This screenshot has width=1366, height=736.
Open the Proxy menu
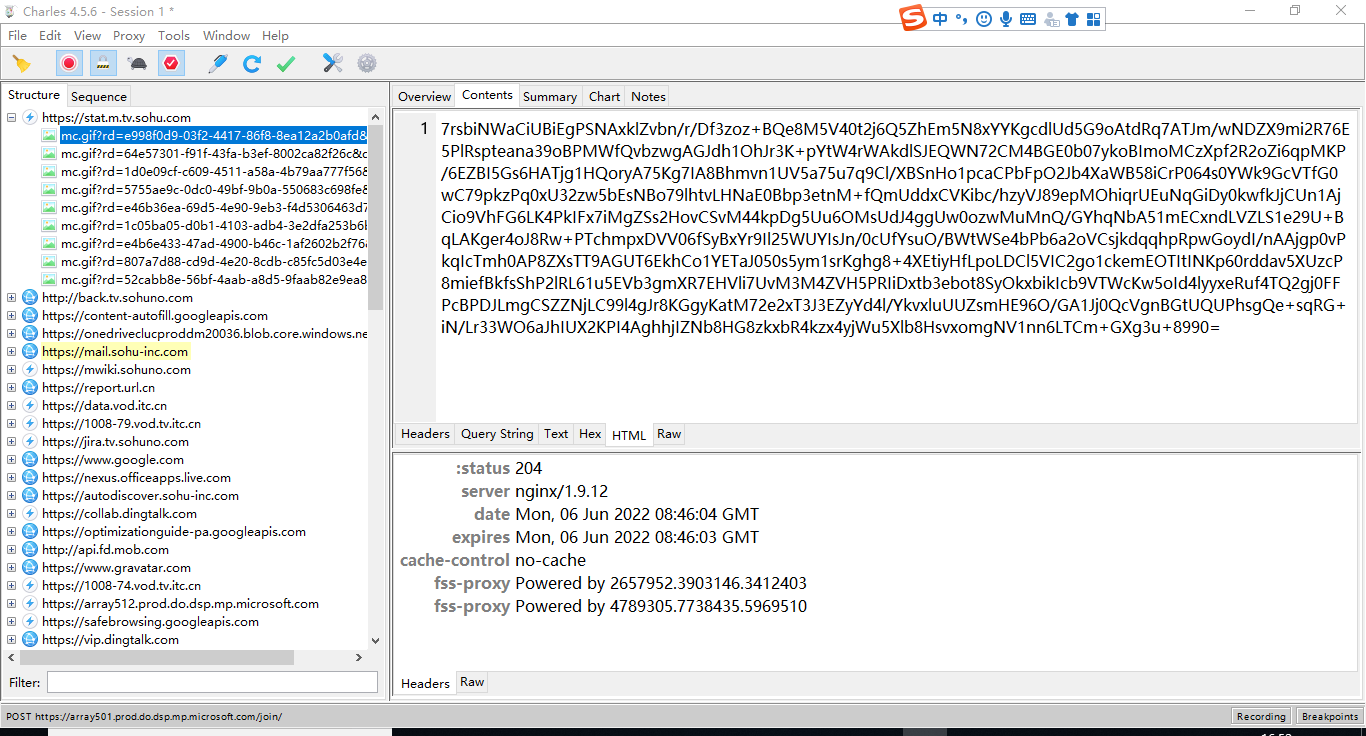pos(129,35)
